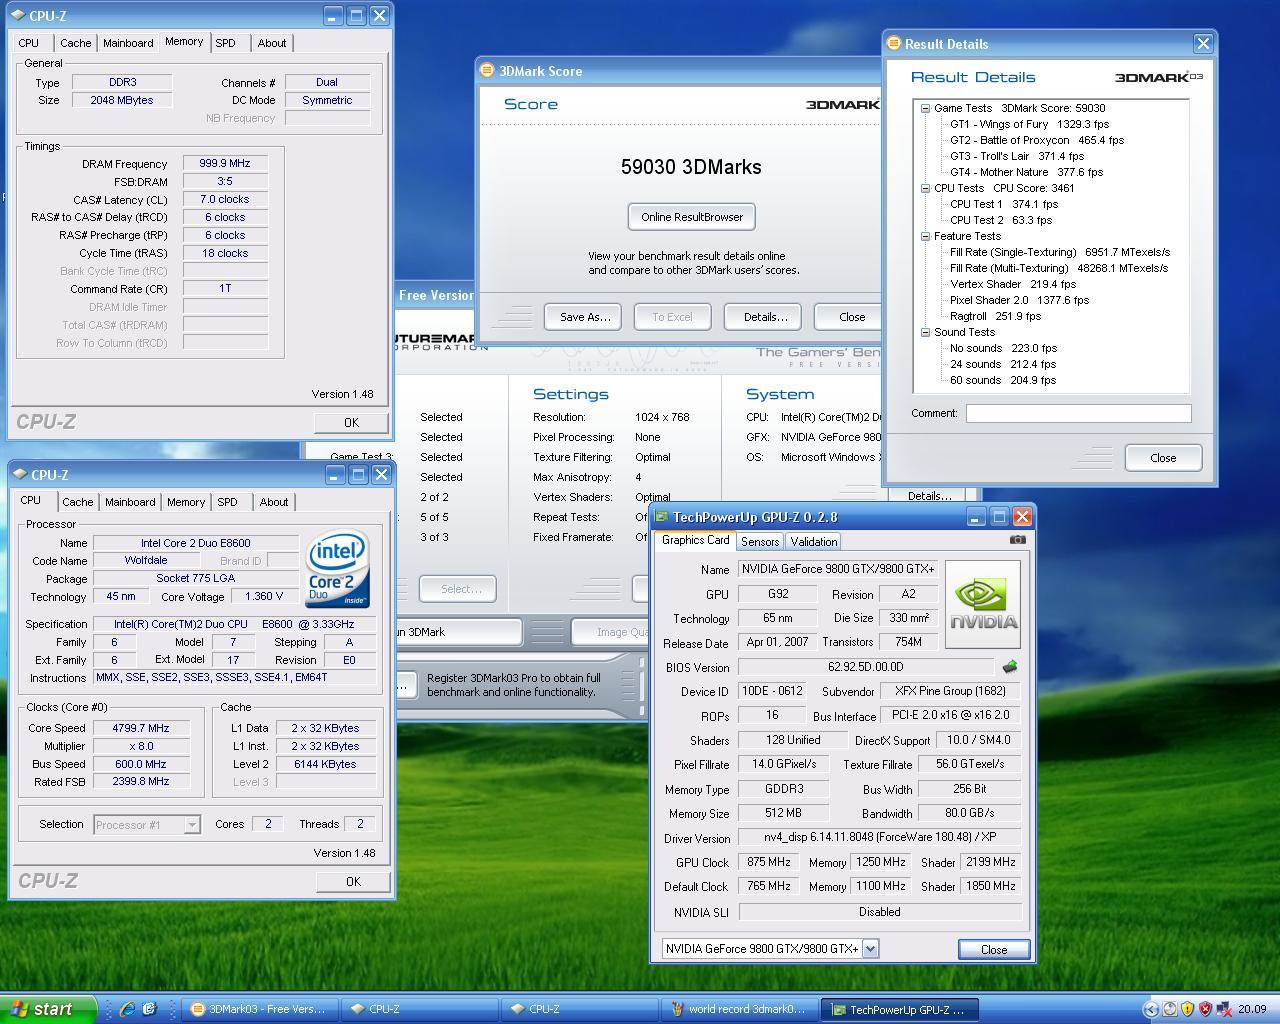Collapse the CPU Tests tree node
The height and width of the screenshot is (1024, 1280).
[926, 188]
